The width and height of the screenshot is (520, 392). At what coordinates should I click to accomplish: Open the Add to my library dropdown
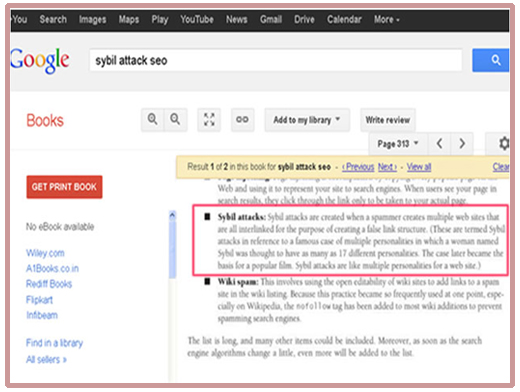(307, 120)
